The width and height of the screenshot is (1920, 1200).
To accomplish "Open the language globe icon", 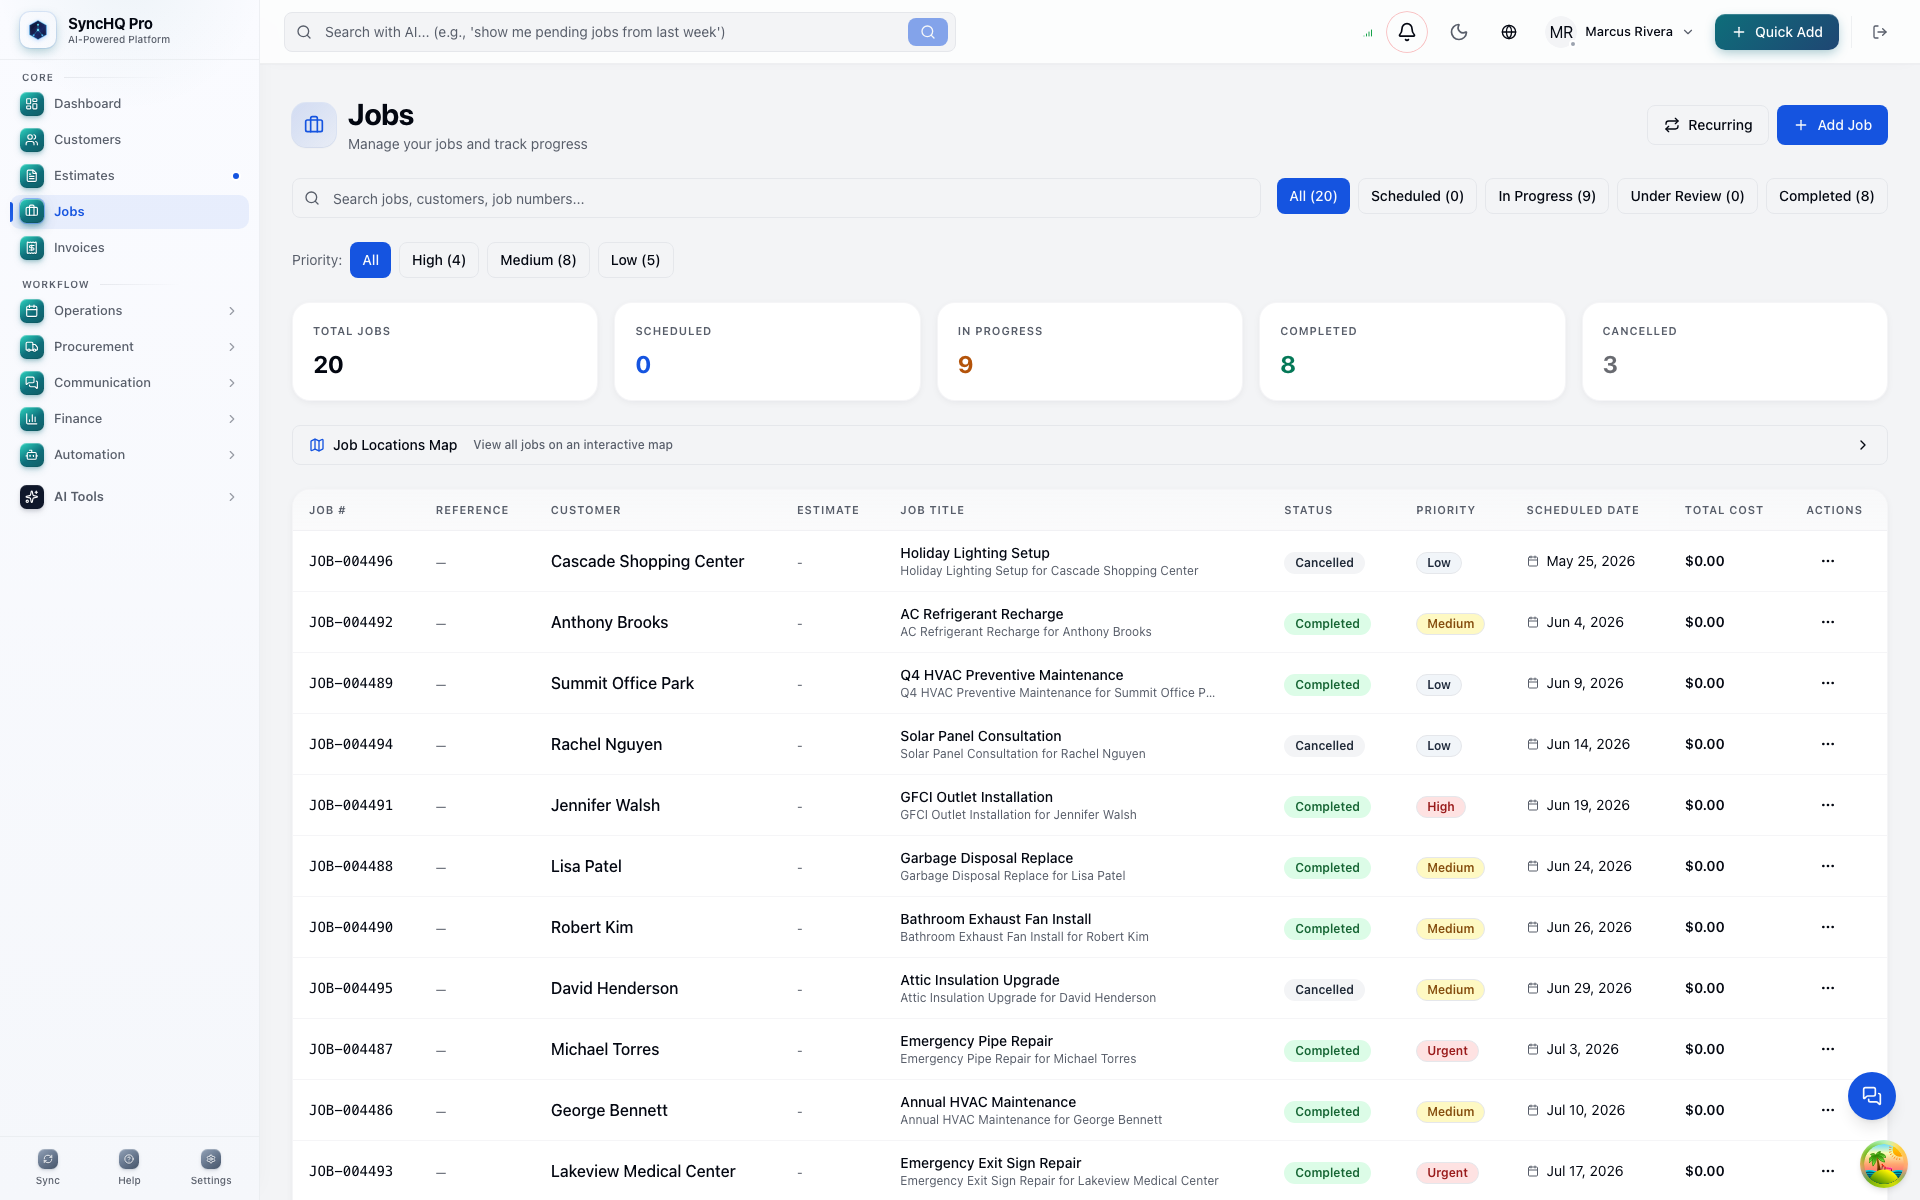I will (x=1509, y=32).
